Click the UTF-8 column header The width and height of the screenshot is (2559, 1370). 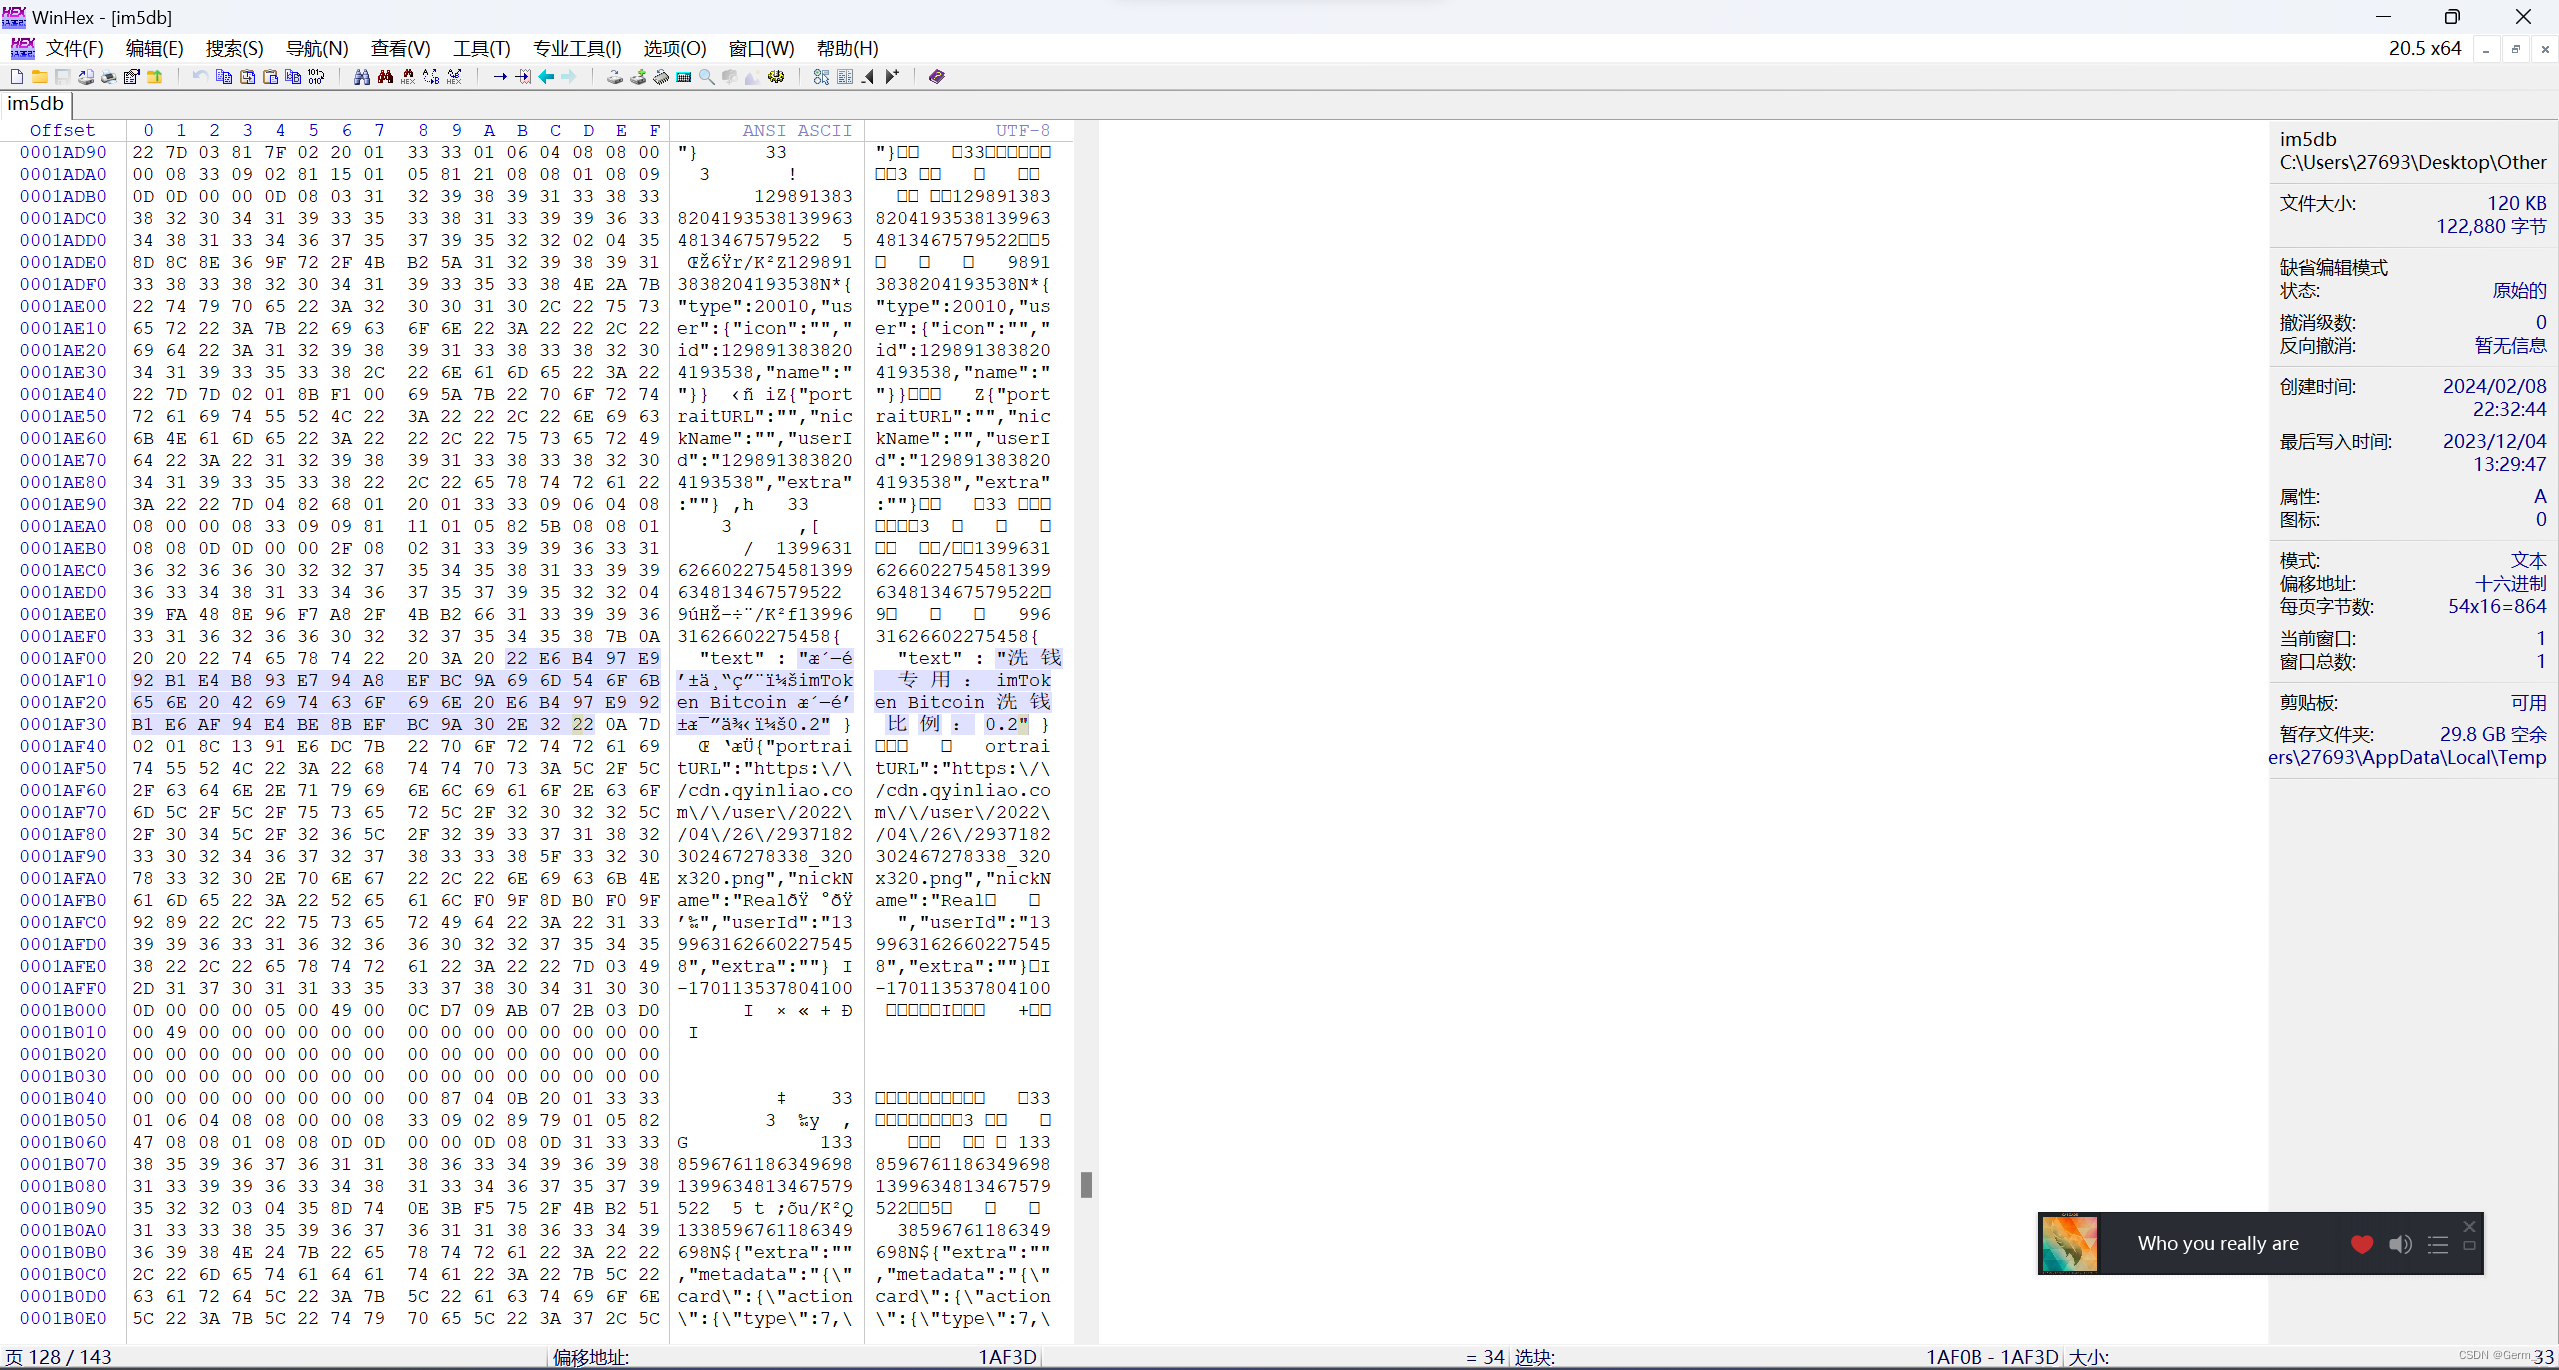coord(1022,131)
